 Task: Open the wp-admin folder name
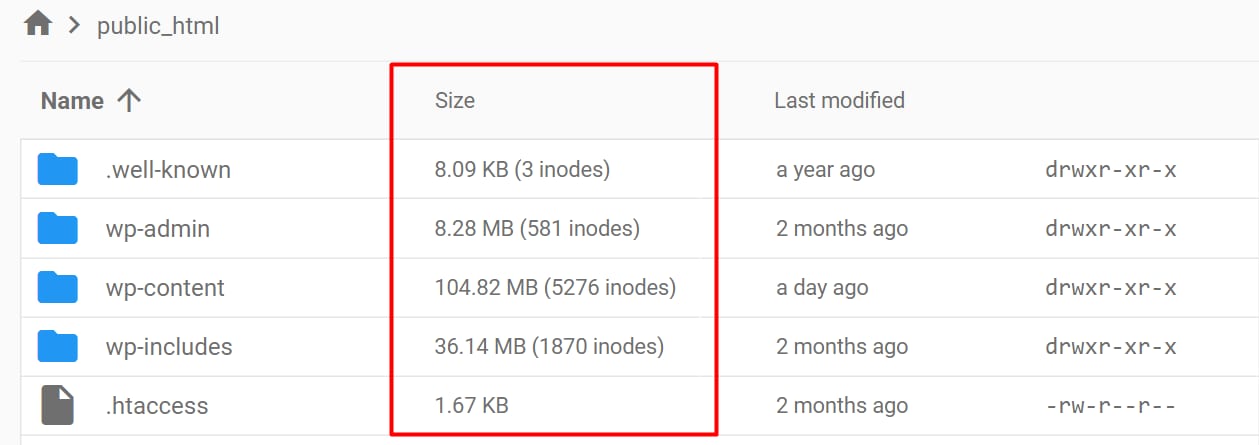[158, 229]
